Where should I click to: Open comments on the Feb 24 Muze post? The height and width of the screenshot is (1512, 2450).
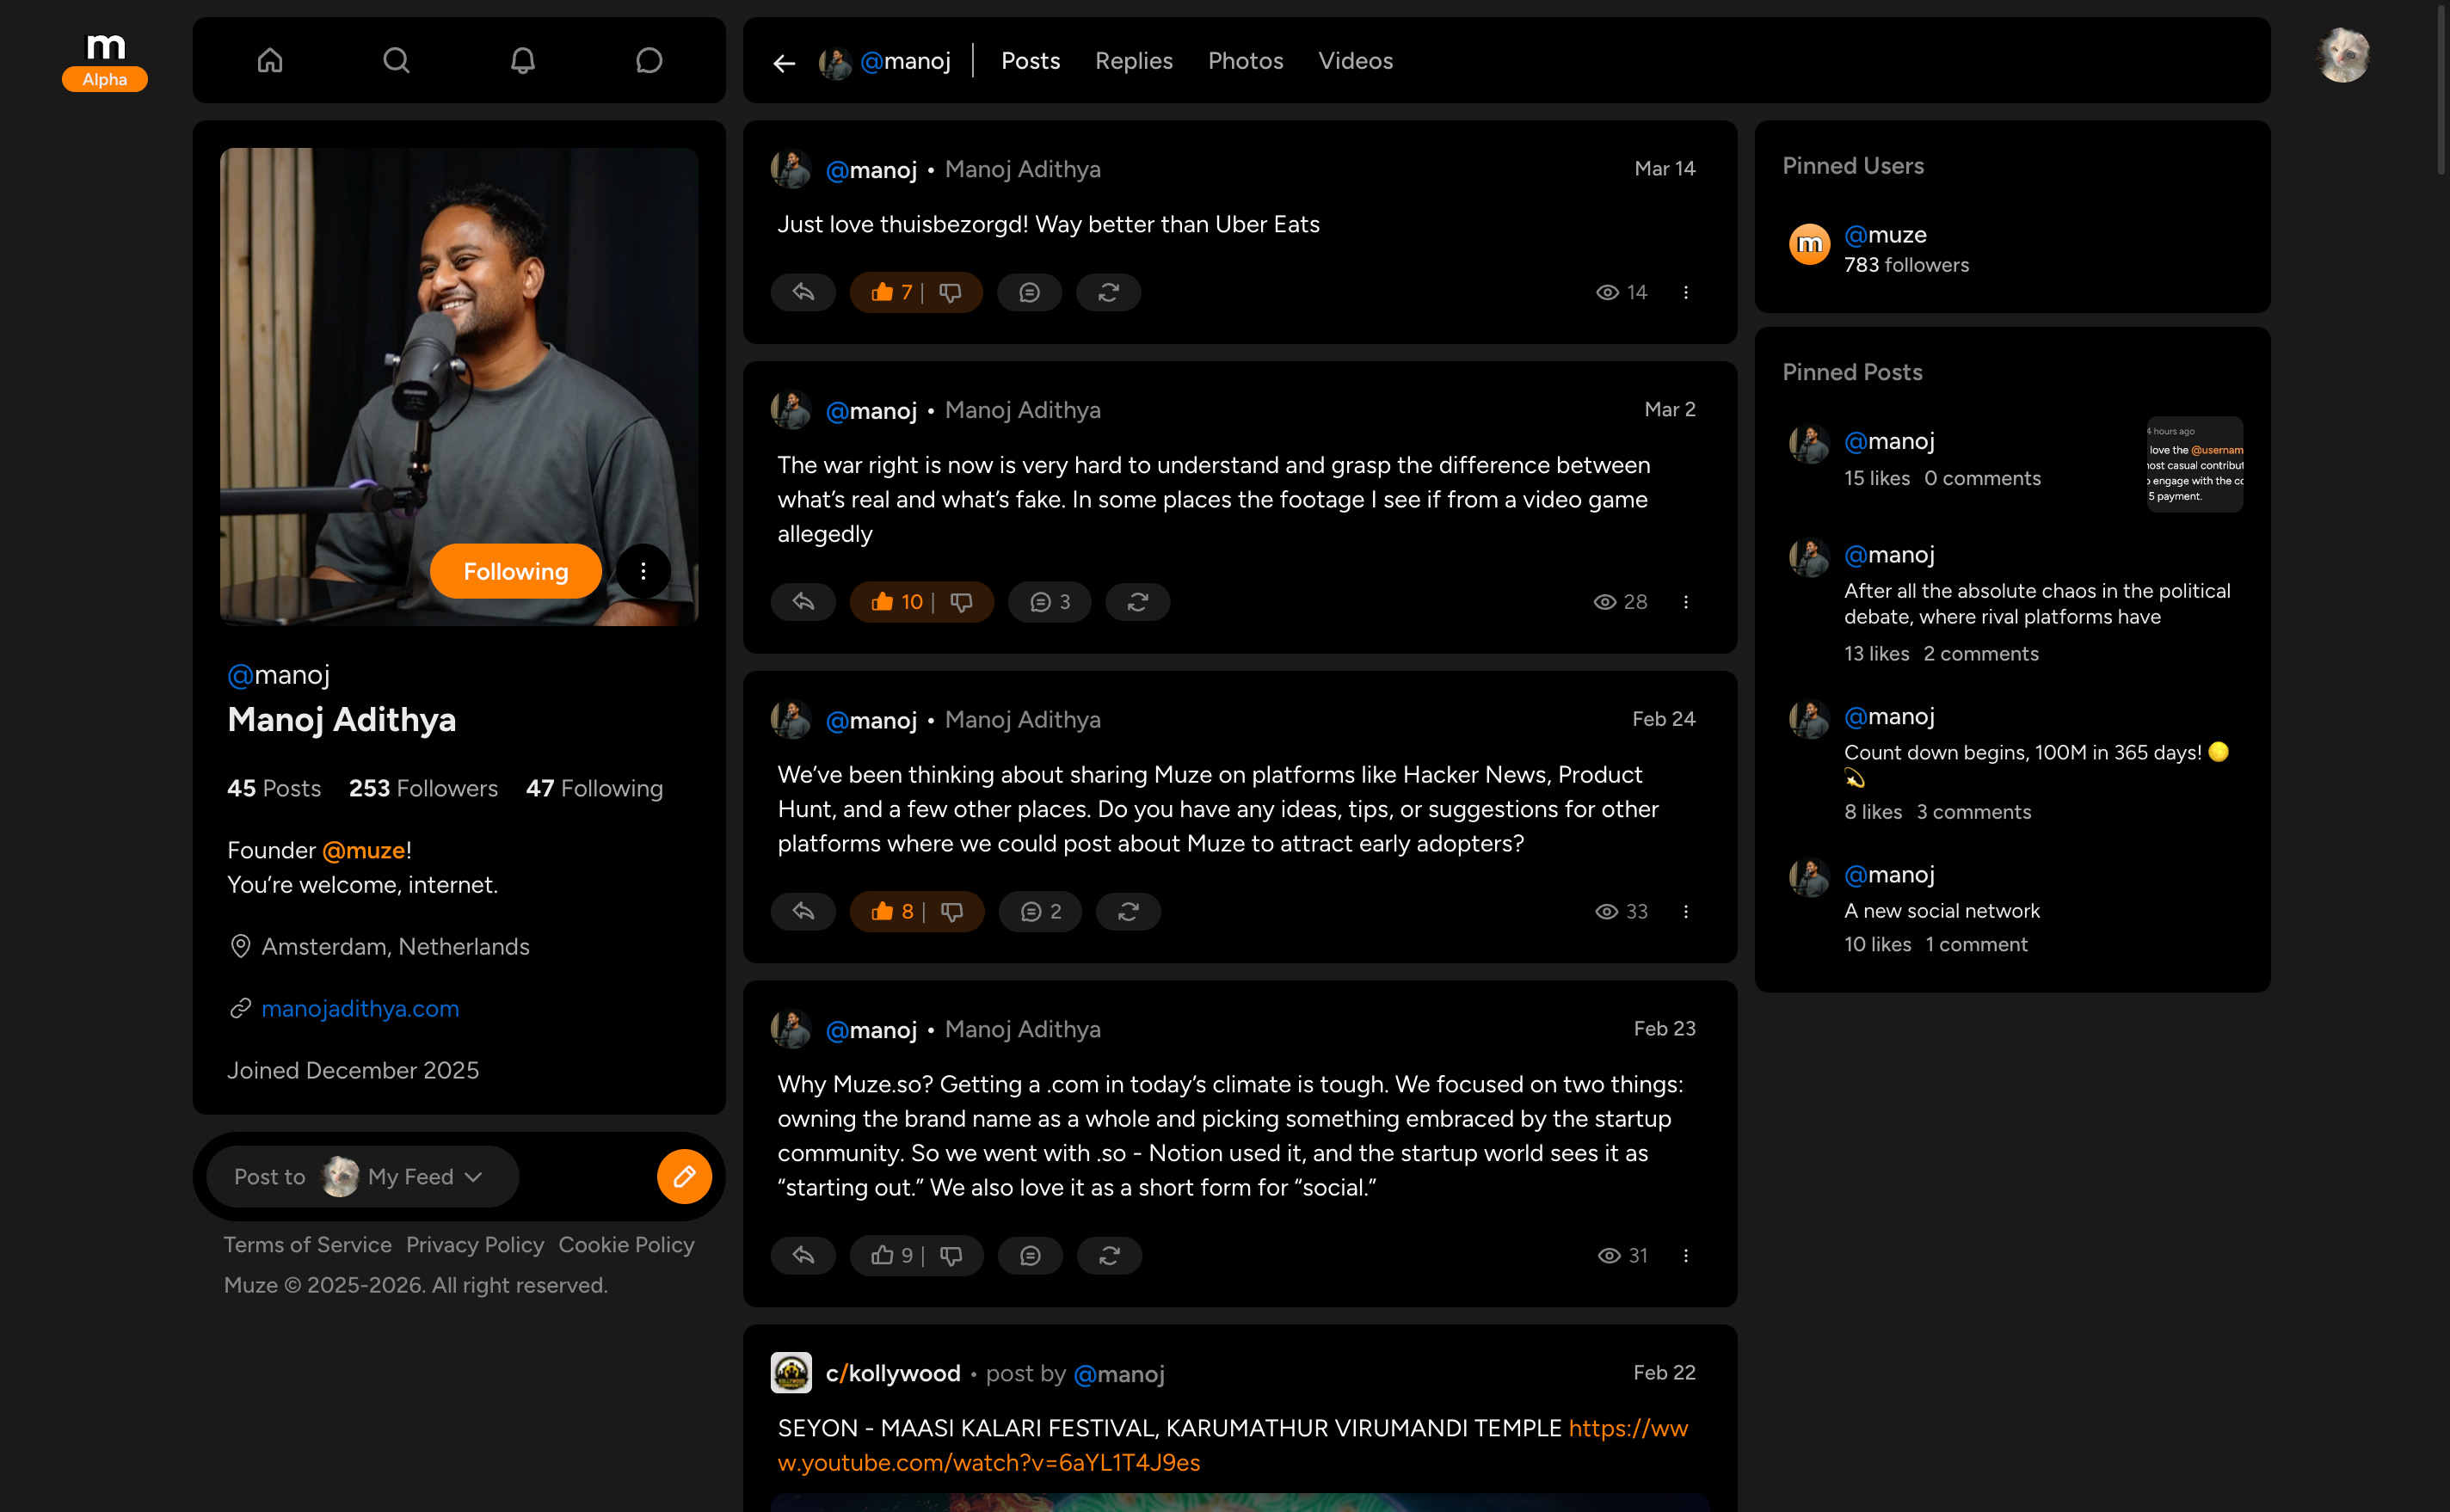point(1040,911)
